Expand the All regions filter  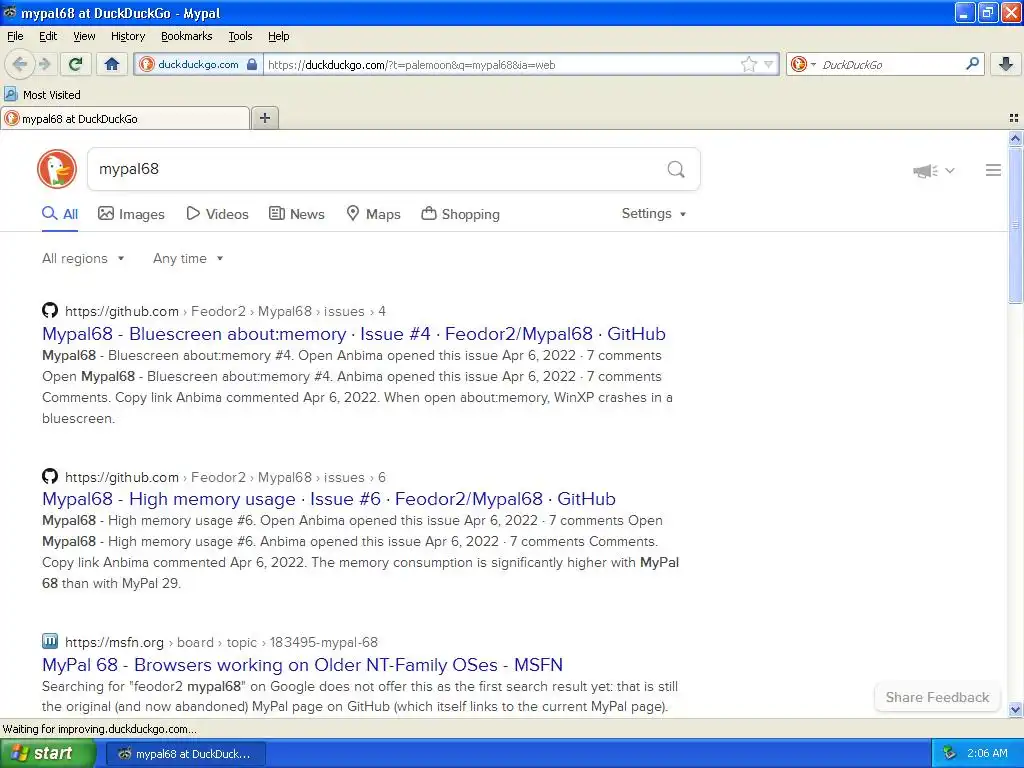[83, 259]
